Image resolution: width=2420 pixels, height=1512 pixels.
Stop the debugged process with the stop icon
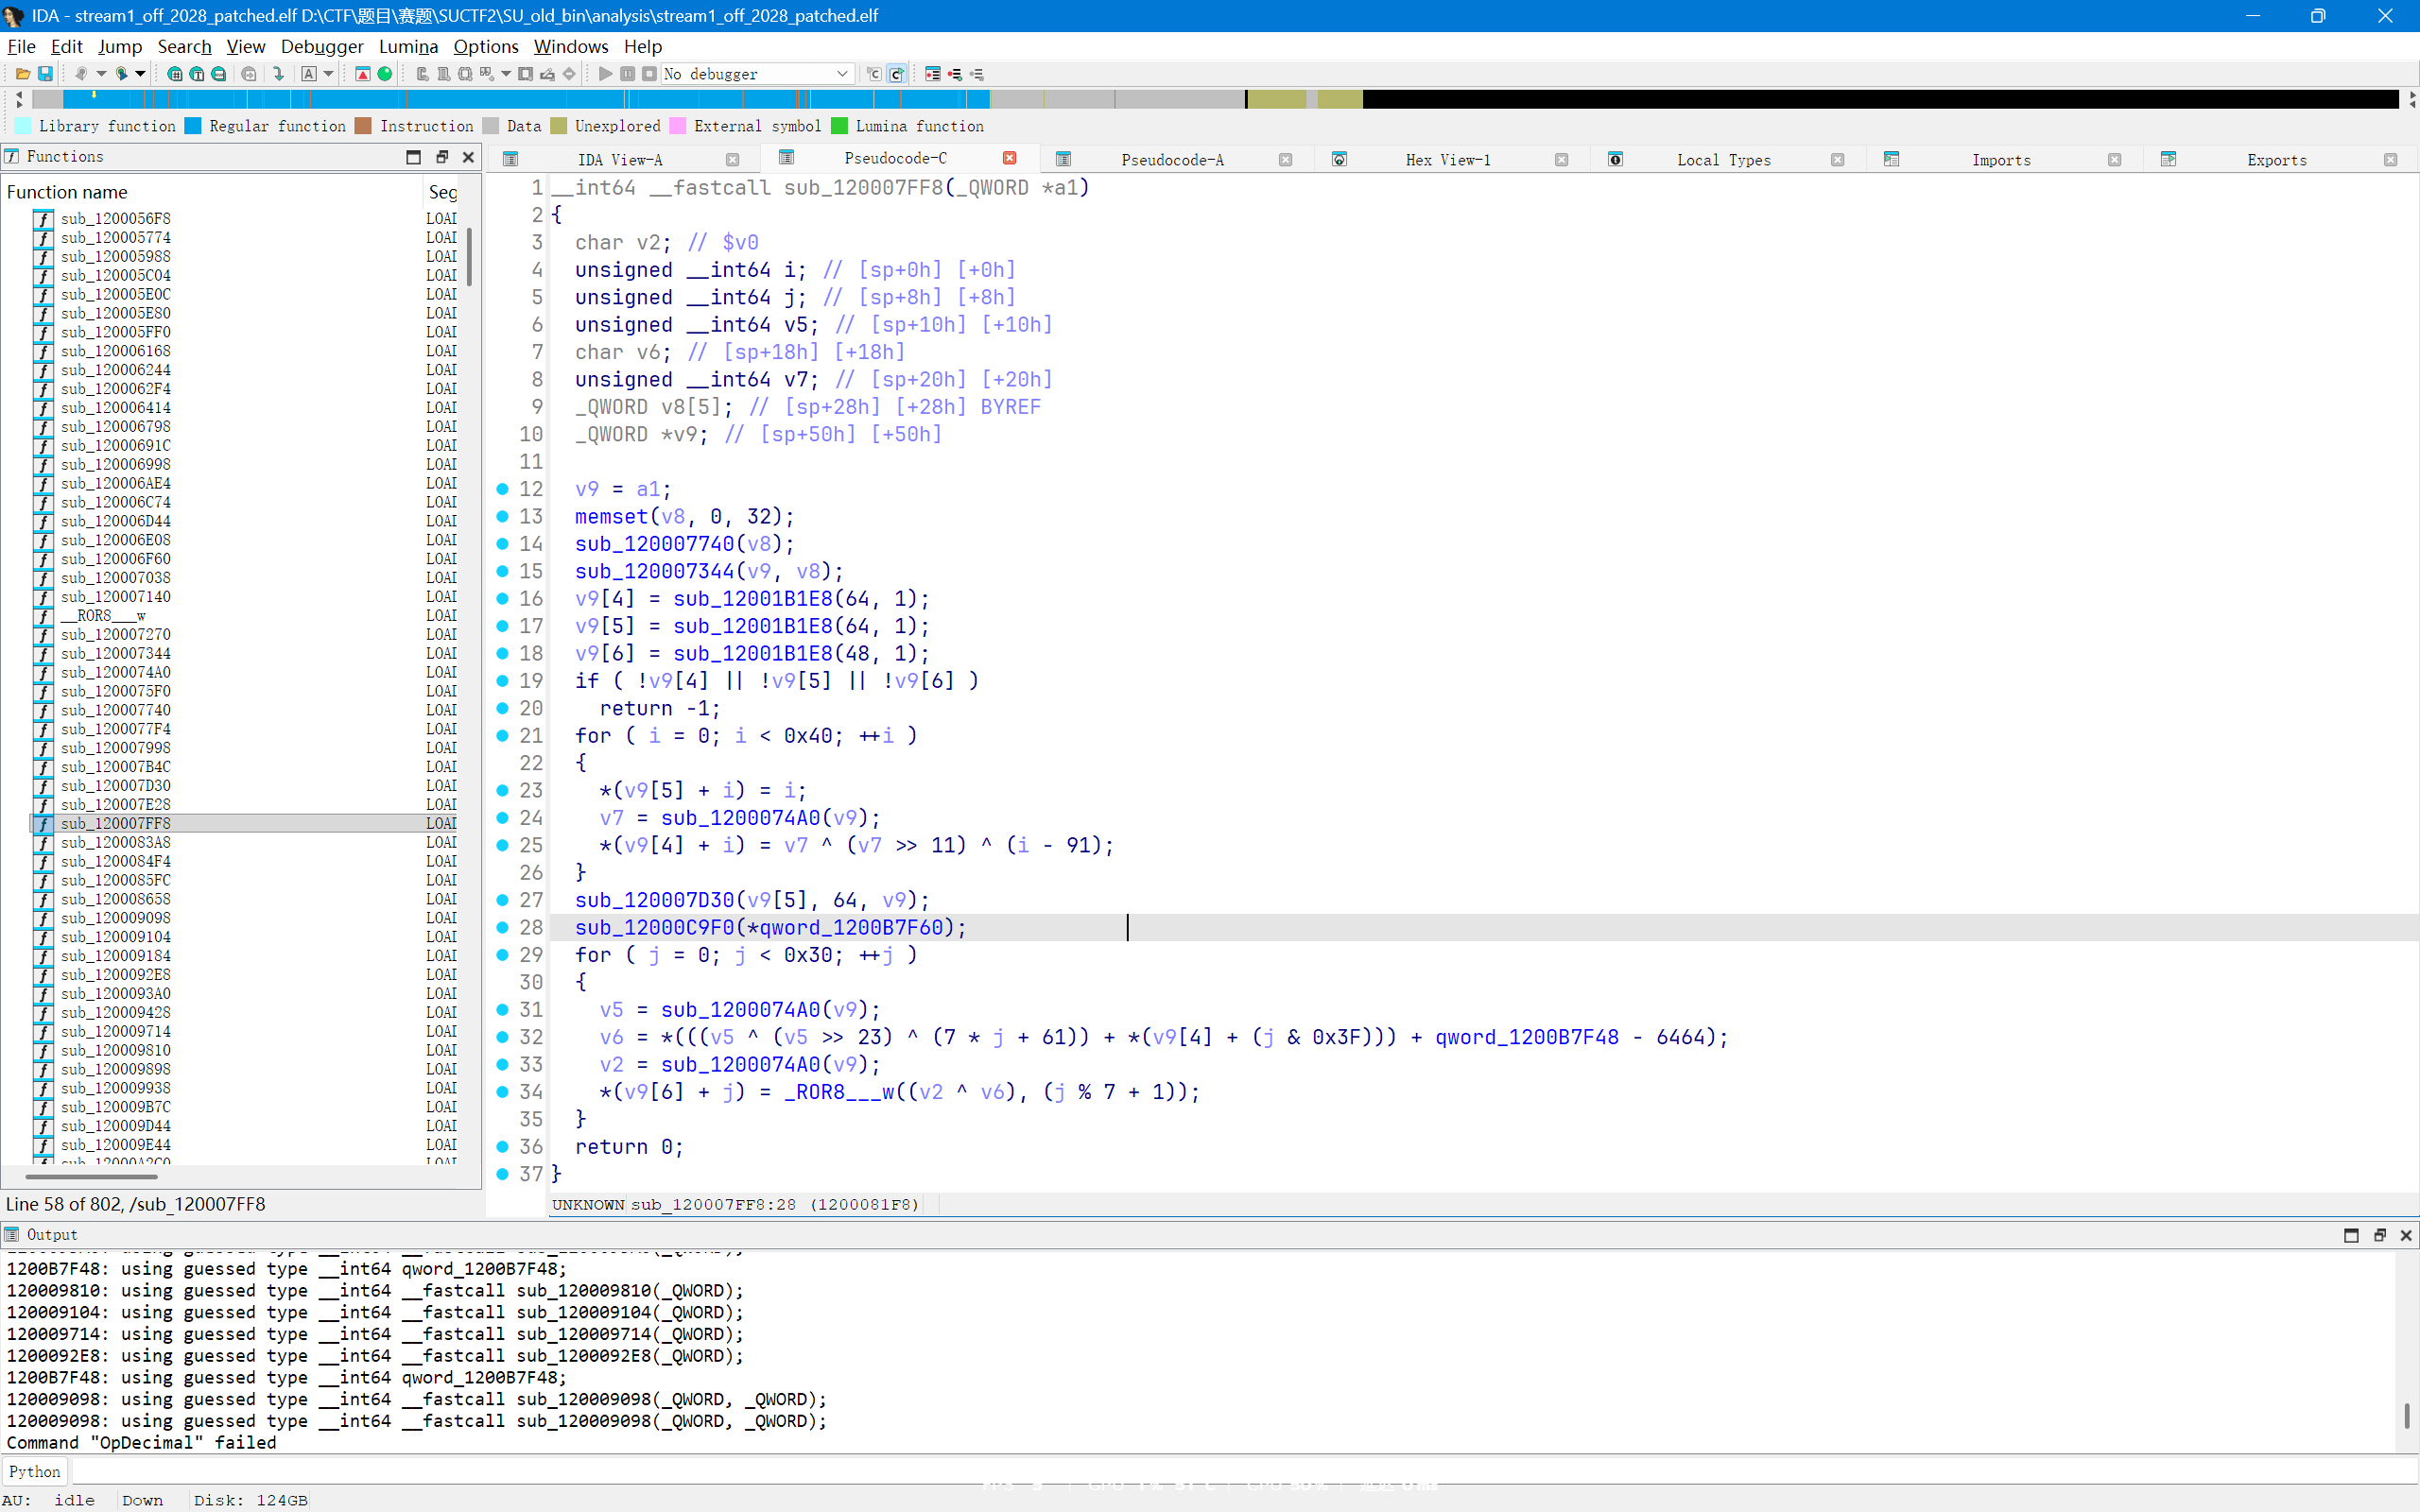650,73
